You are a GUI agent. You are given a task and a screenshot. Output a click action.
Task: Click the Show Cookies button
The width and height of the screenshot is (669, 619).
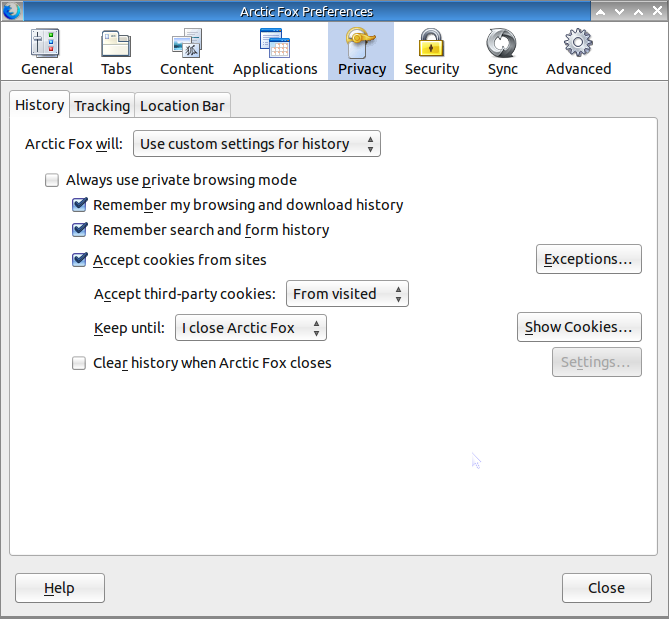(579, 327)
